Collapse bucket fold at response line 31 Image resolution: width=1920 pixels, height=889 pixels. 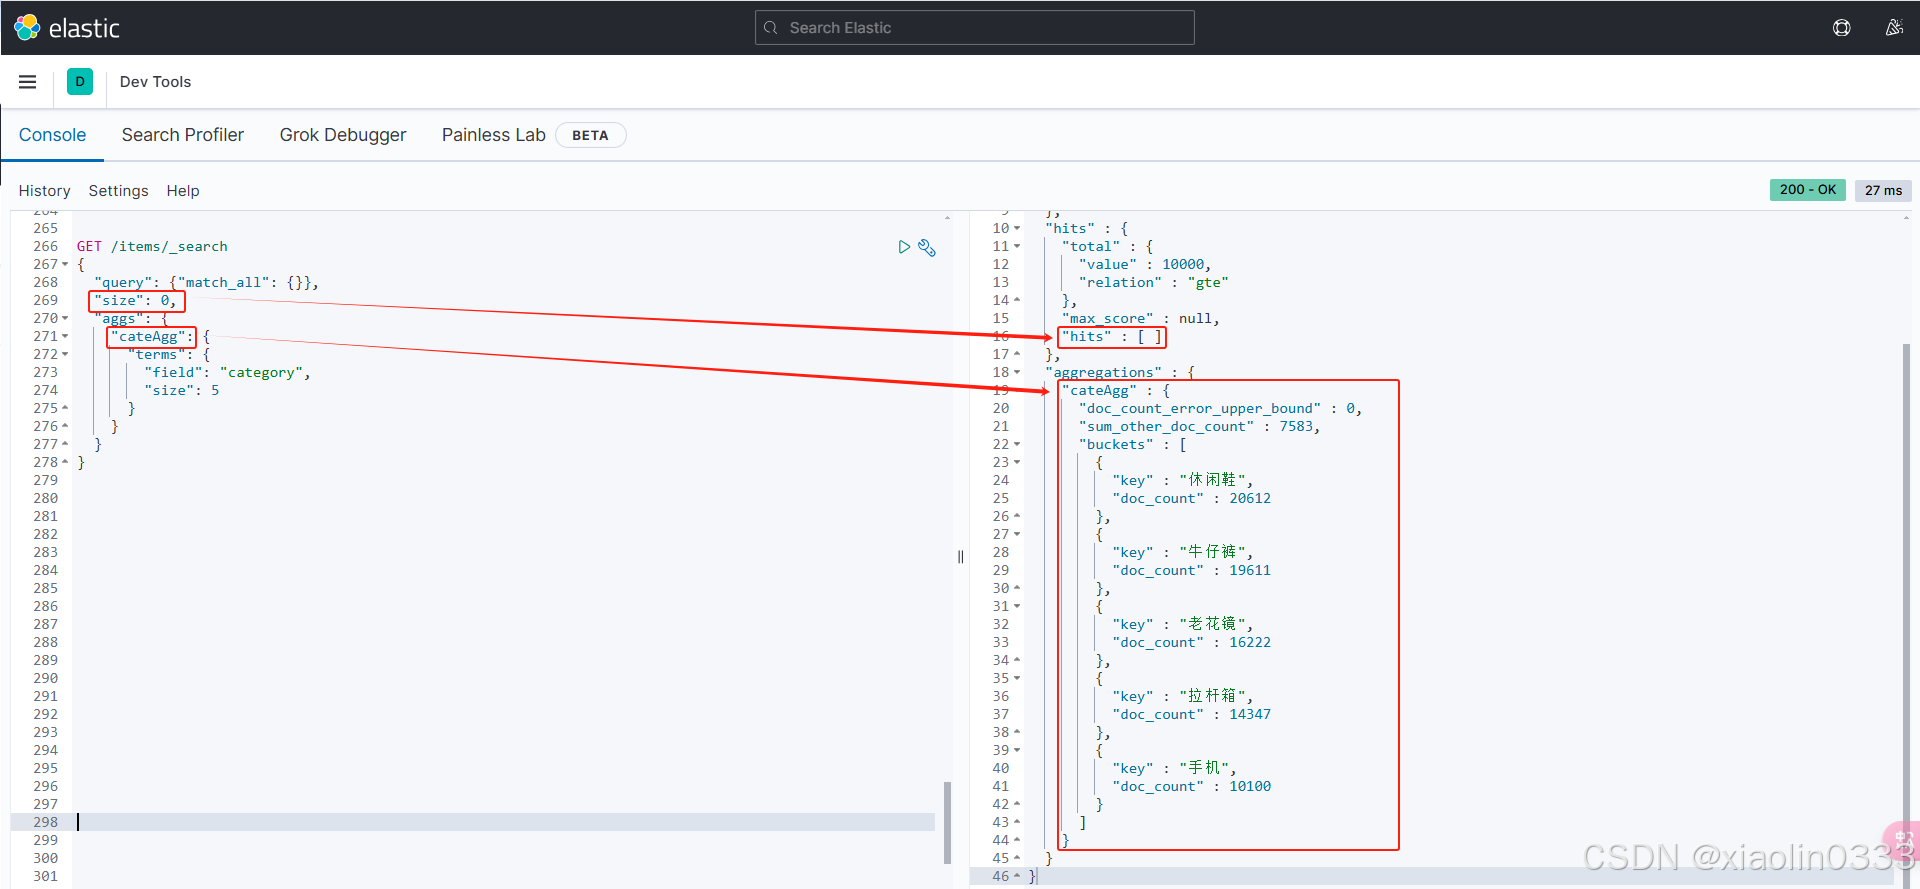pyautogui.click(x=1017, y=607)
